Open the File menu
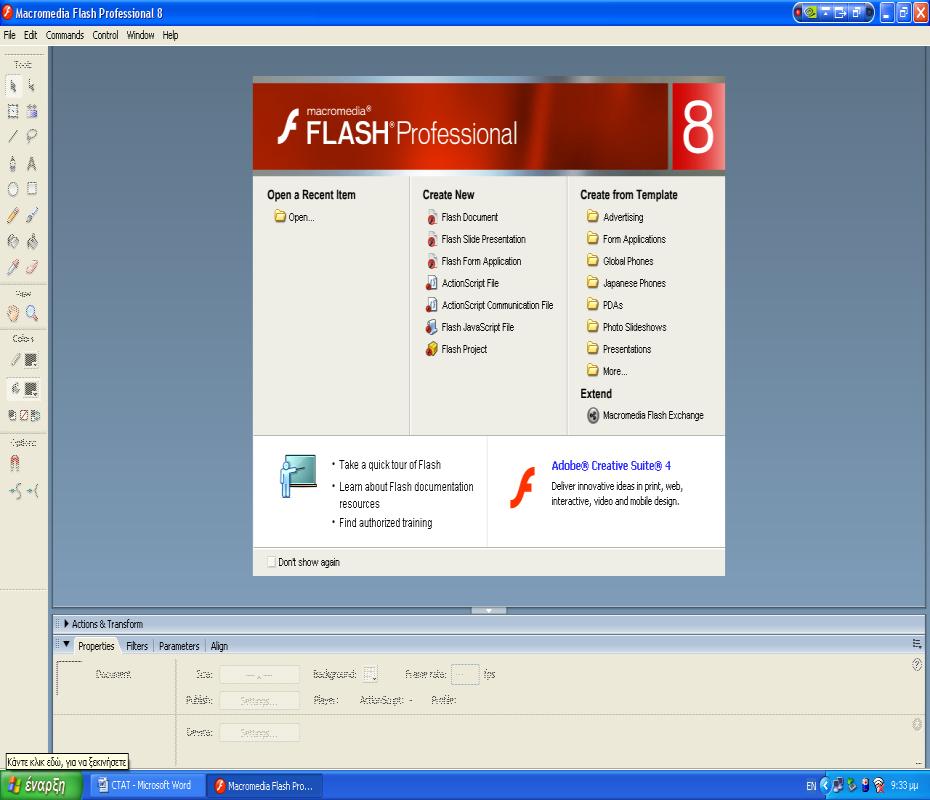Viewport: 930px width, 800px height. 9,35
